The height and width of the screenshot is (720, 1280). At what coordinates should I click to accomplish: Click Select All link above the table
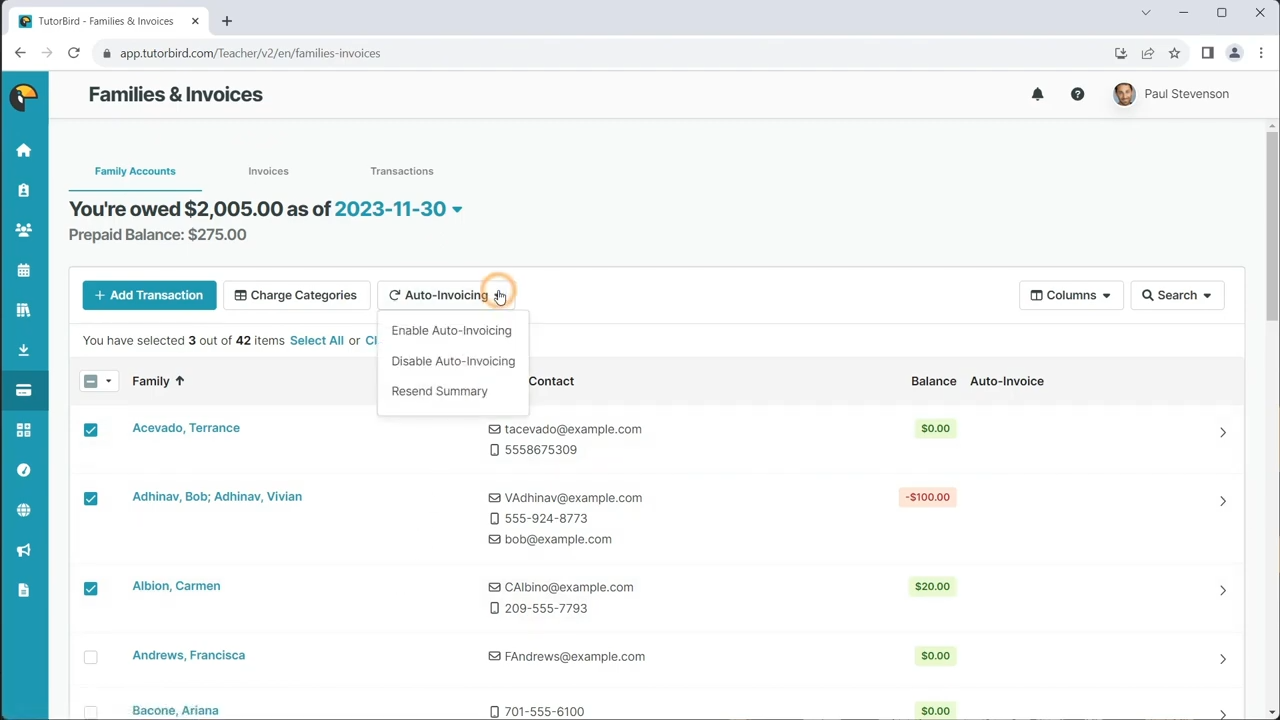pos(316,340)
